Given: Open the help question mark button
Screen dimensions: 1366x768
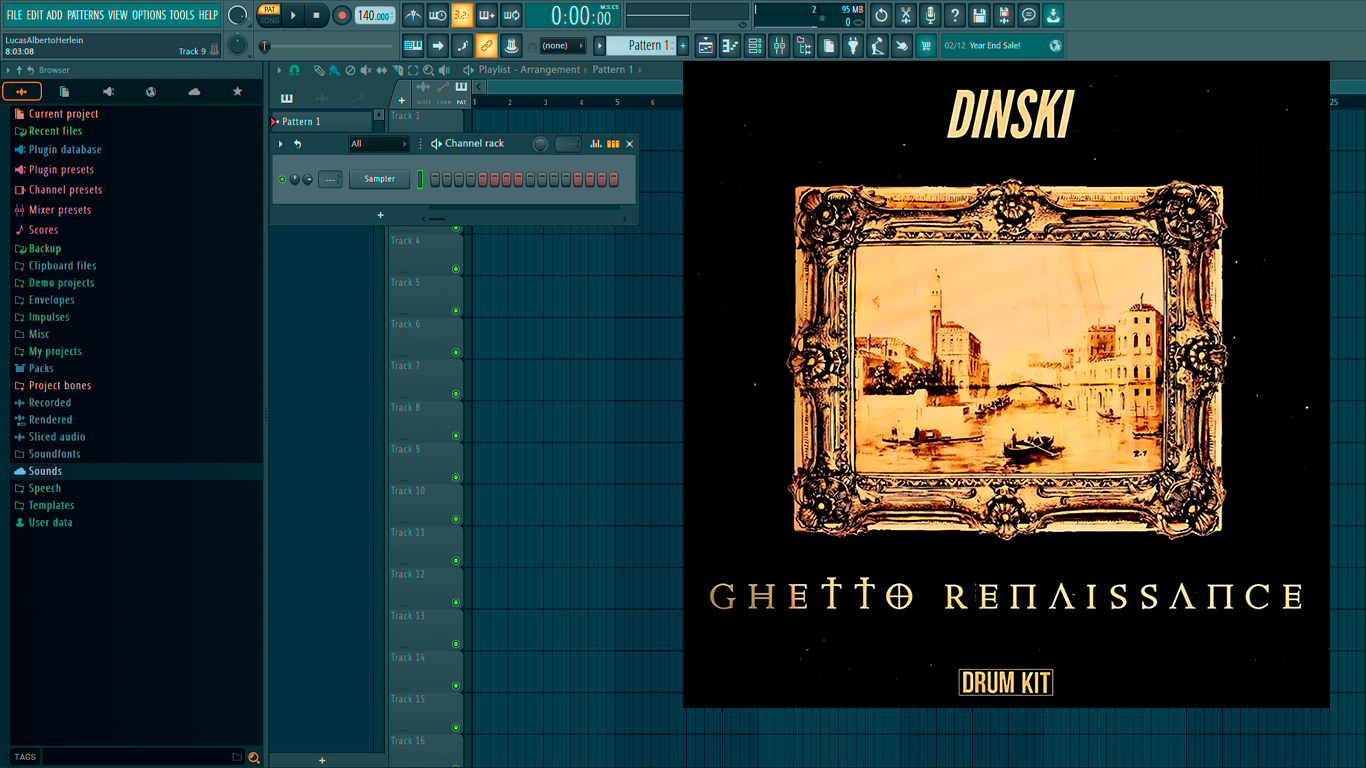Looking at the screenshot, I should pos(955,15).
